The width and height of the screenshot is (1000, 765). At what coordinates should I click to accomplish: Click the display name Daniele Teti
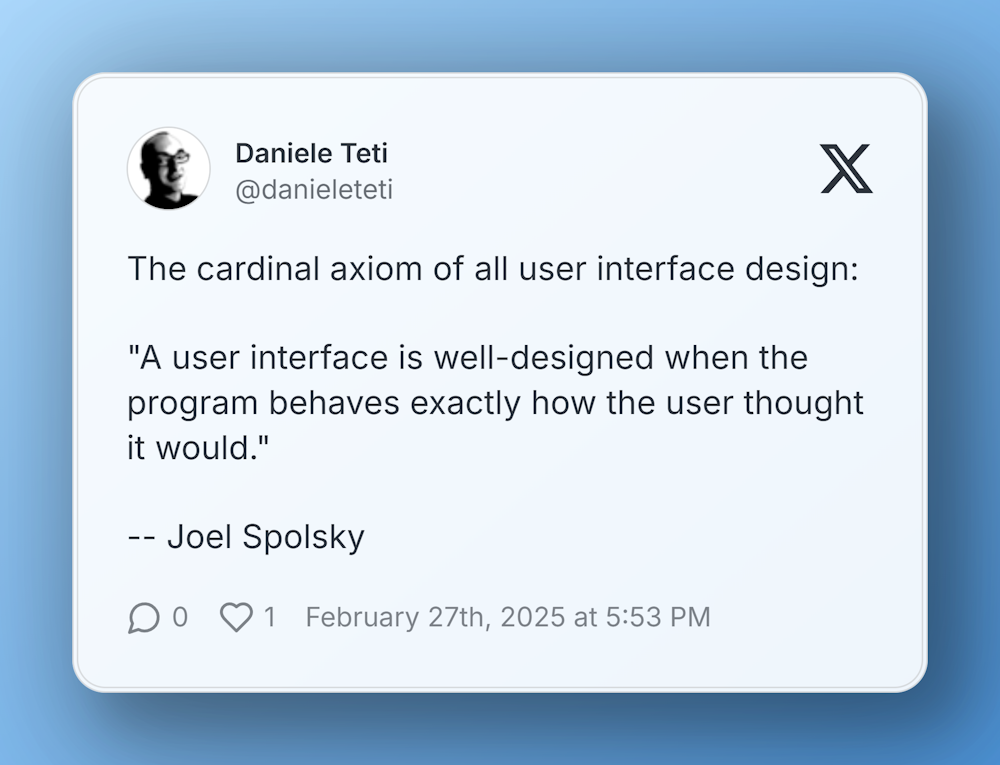tap(311, 153)
